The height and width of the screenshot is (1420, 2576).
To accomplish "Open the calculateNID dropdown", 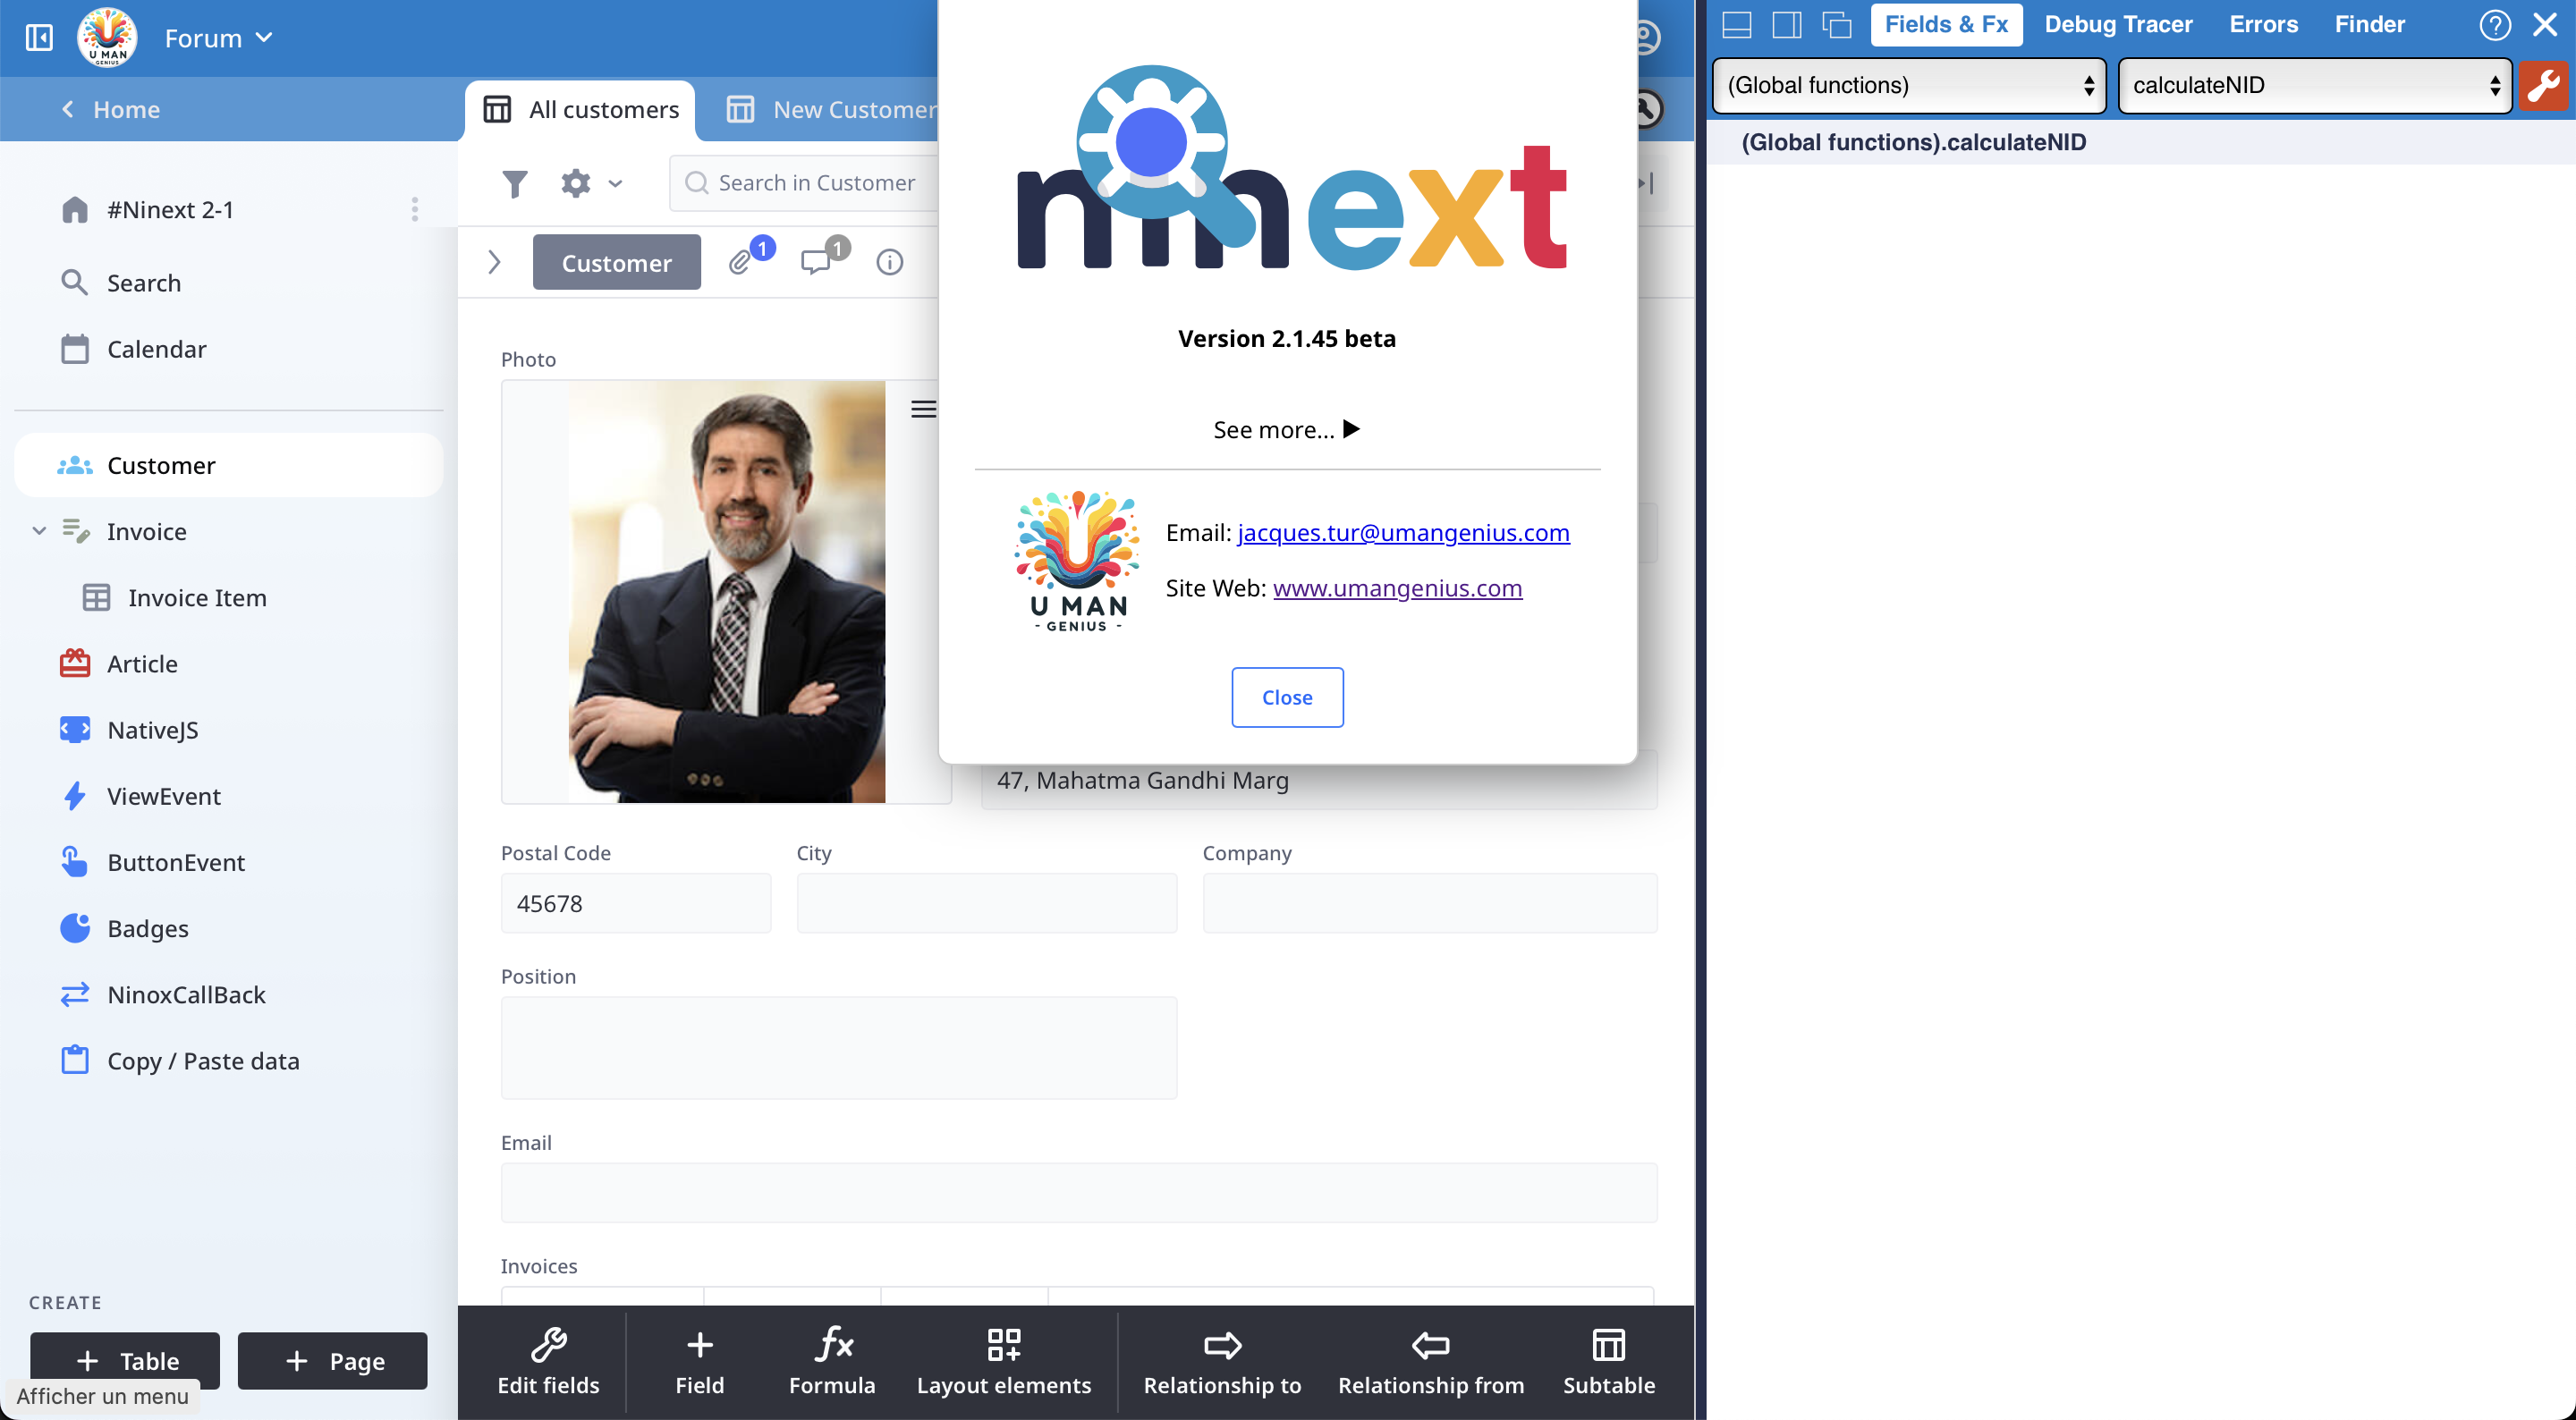I will 2314,85.
